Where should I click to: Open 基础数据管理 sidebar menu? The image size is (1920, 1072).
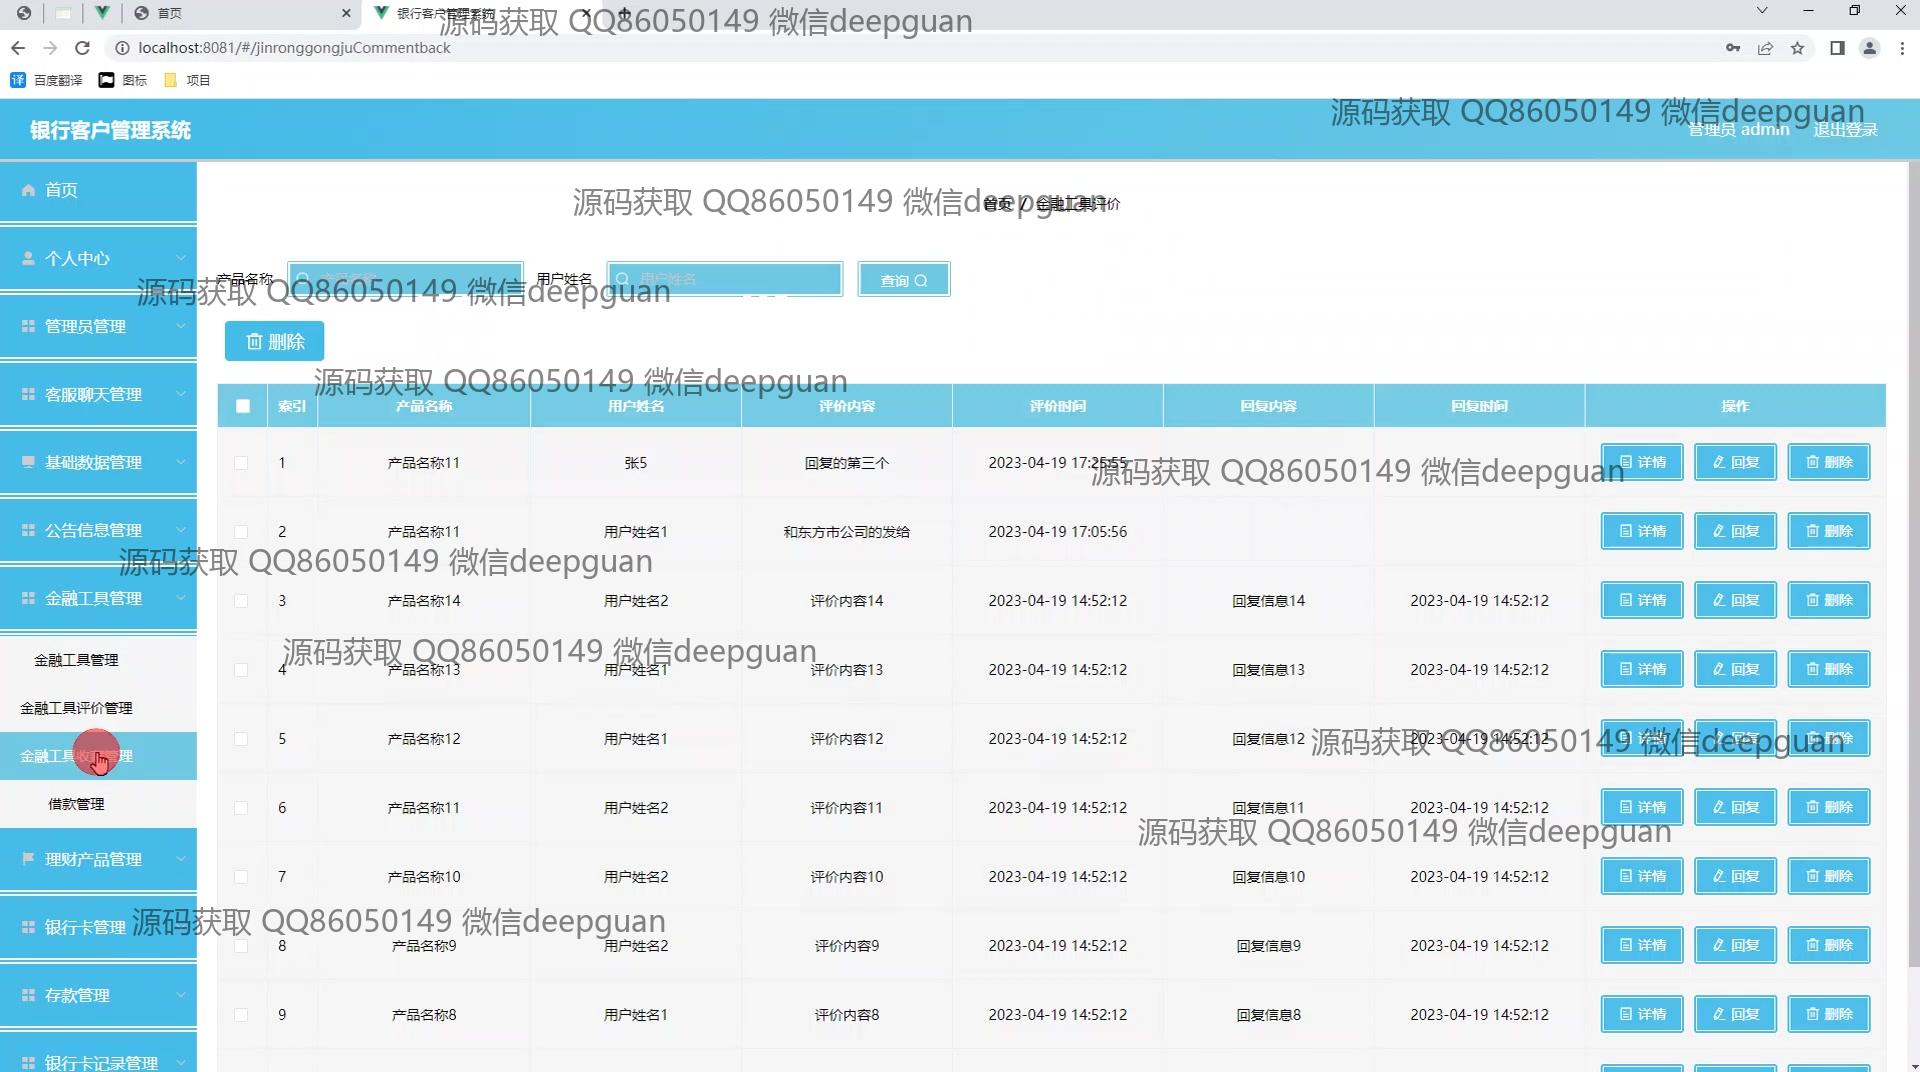coord(98,462)
